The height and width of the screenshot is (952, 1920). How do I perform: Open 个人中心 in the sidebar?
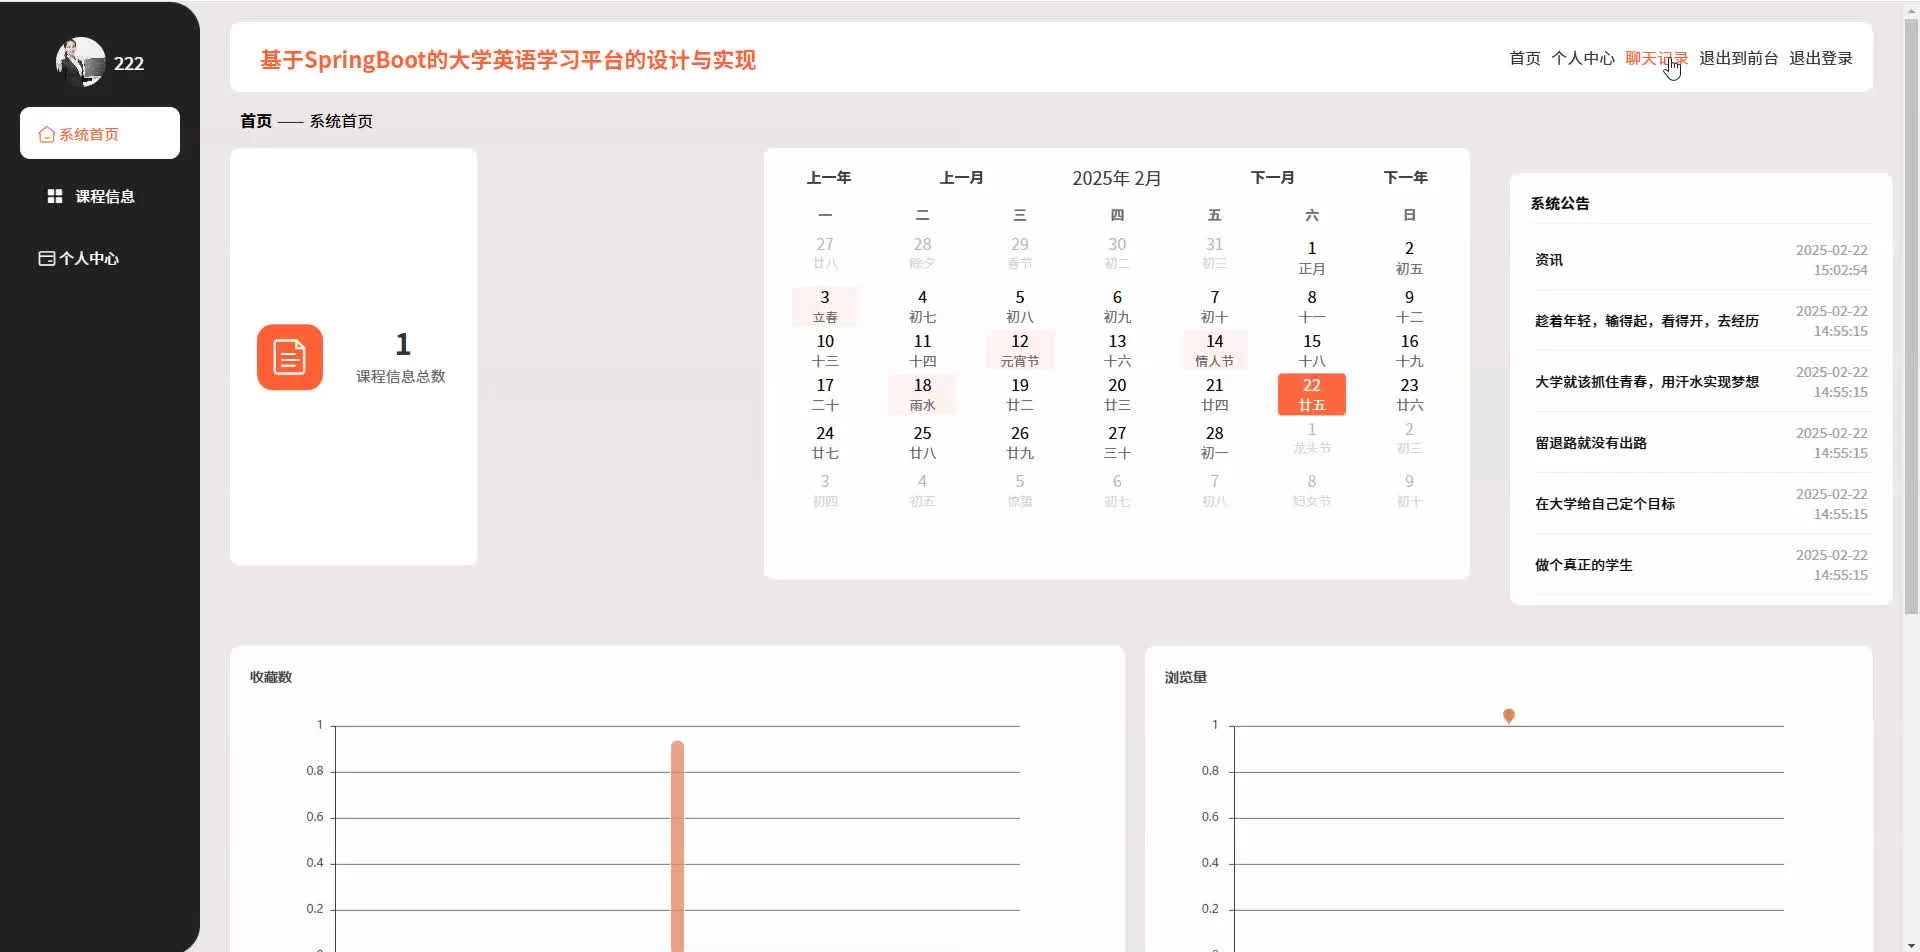pos(100,258)
